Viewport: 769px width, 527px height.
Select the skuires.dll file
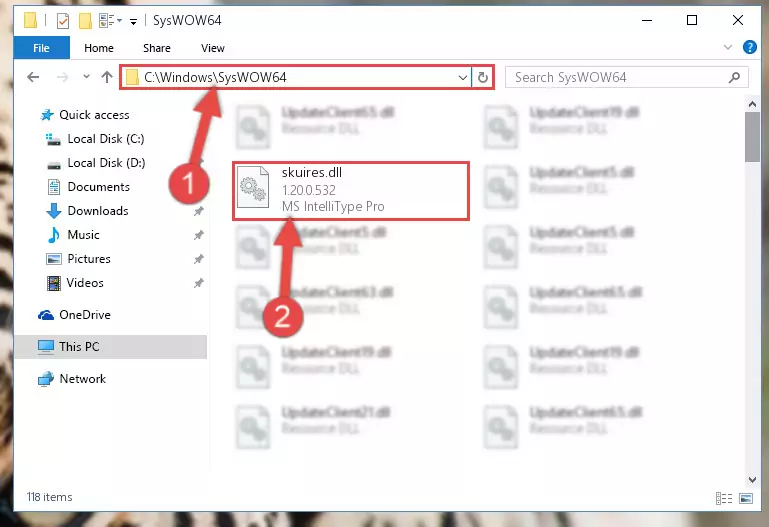pyautogui.click(x=351, y=191)
